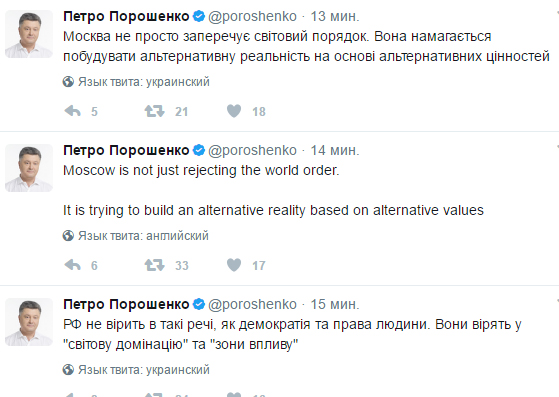This screenshot has width=559, height=397.
Task: Retweet the tweet with 33 retweets
Action: pos(154,265)
